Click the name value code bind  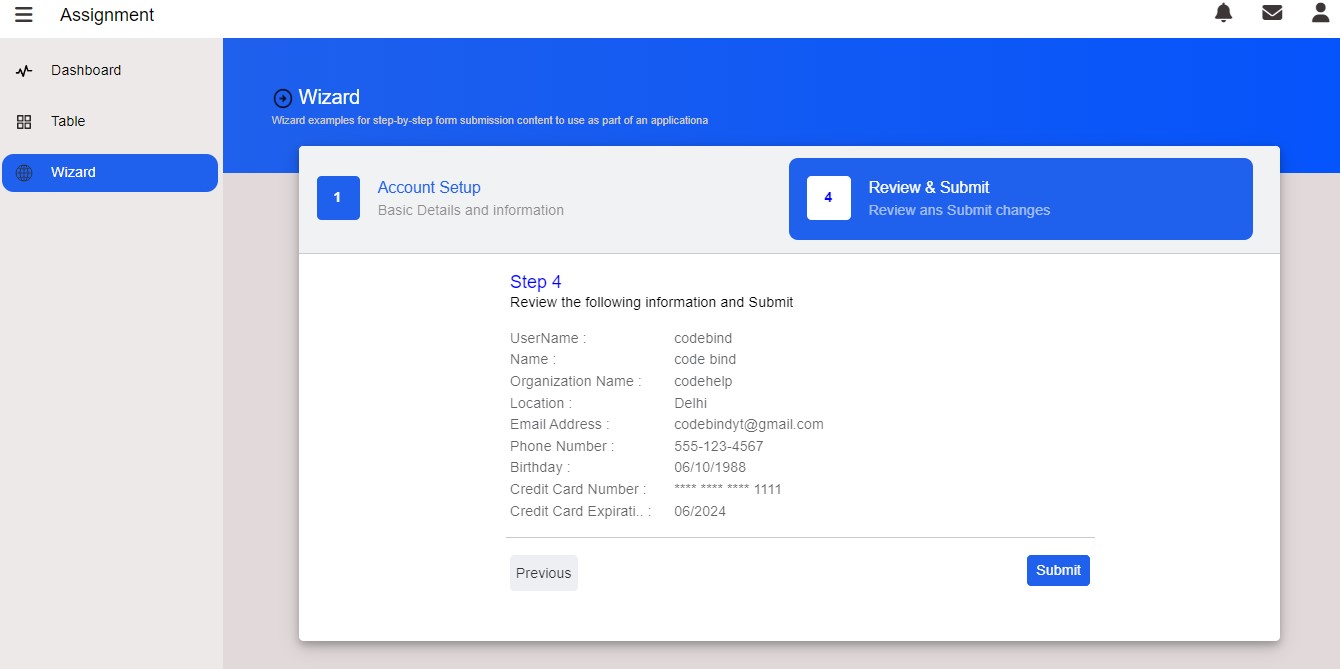705,359
